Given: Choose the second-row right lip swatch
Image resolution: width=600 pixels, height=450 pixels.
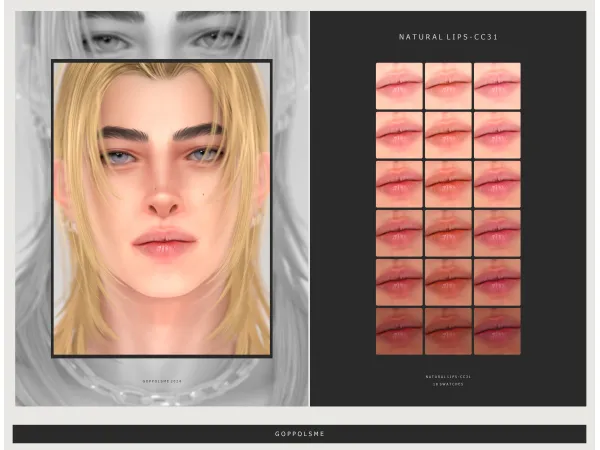Looking at the screenshot, I should [x=497, y=135].
